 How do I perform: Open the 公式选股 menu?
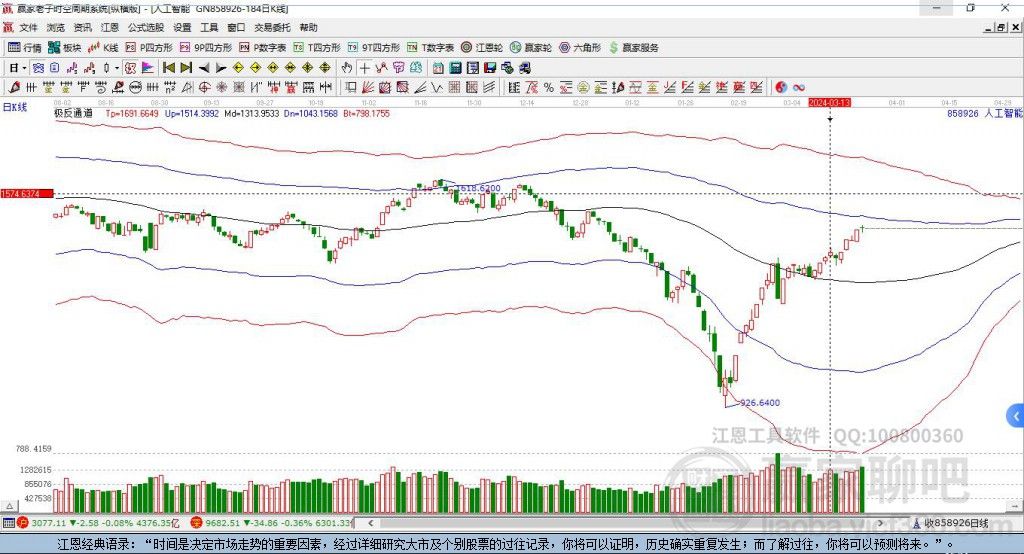click(x=146, y=27)
